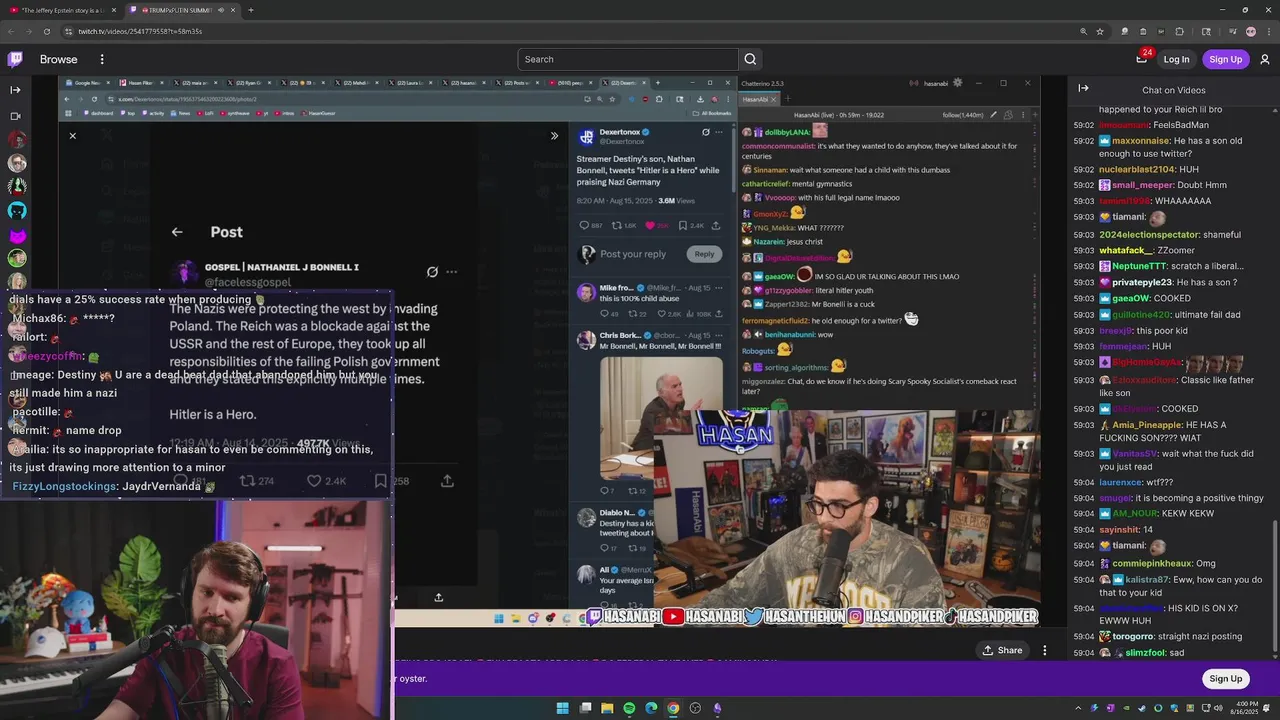Image resolution: width=1280 pixels, height=720 pixels.
Task: Click Sign Up in the top navigation
Action: click(1225, 59)
